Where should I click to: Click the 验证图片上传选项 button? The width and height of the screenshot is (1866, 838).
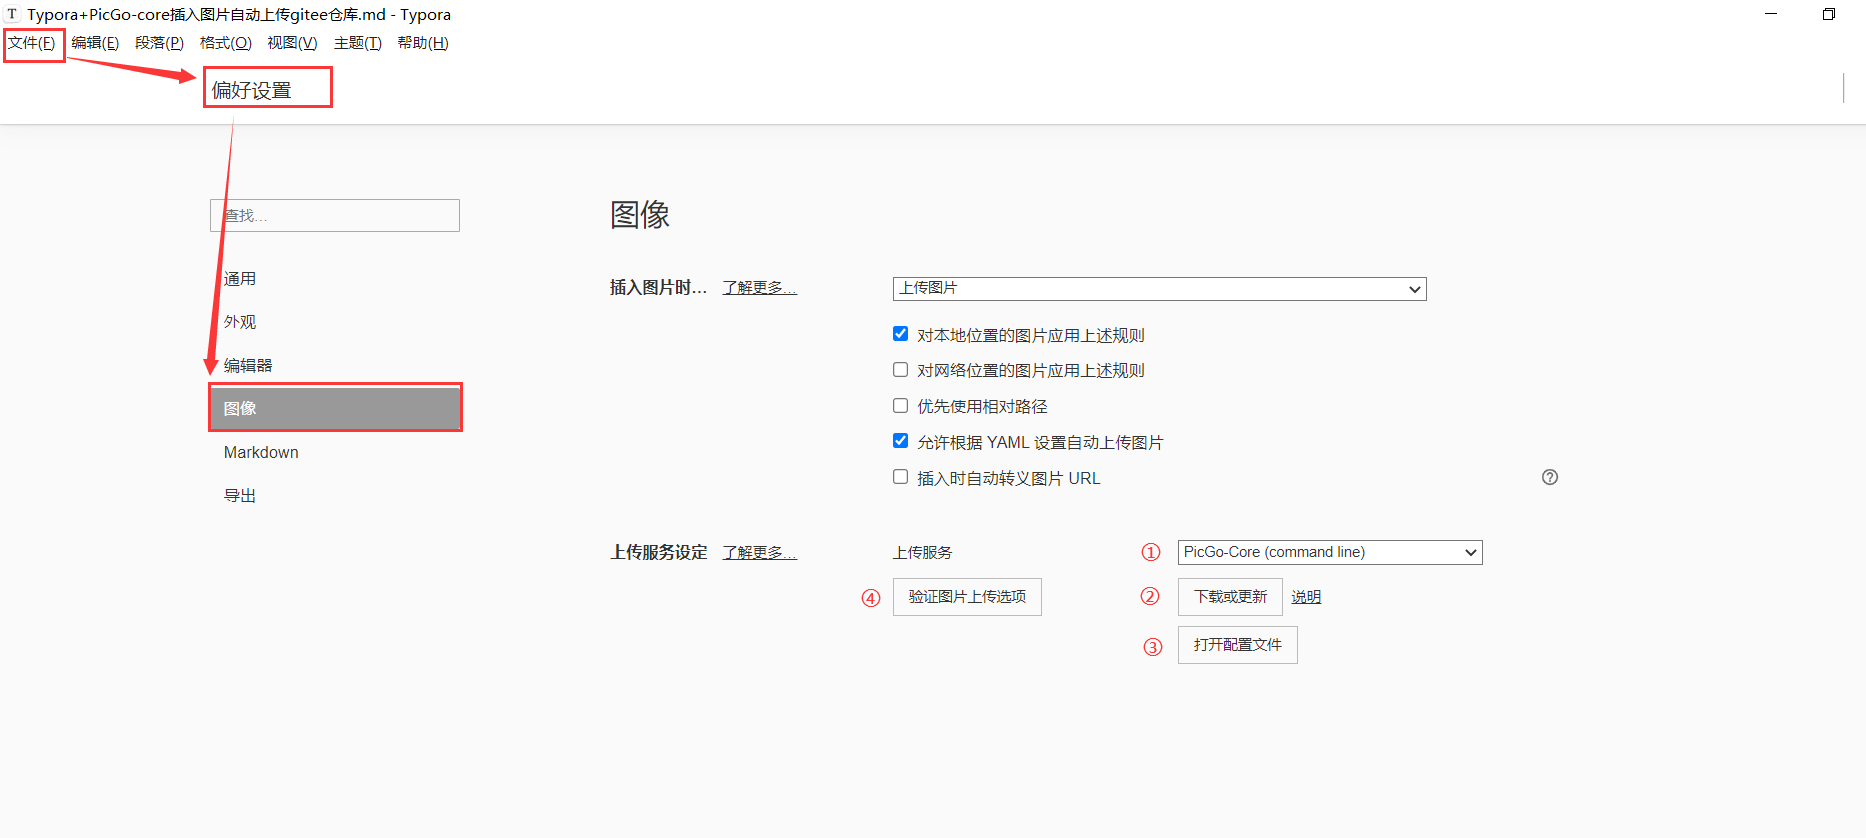[967, 597]
